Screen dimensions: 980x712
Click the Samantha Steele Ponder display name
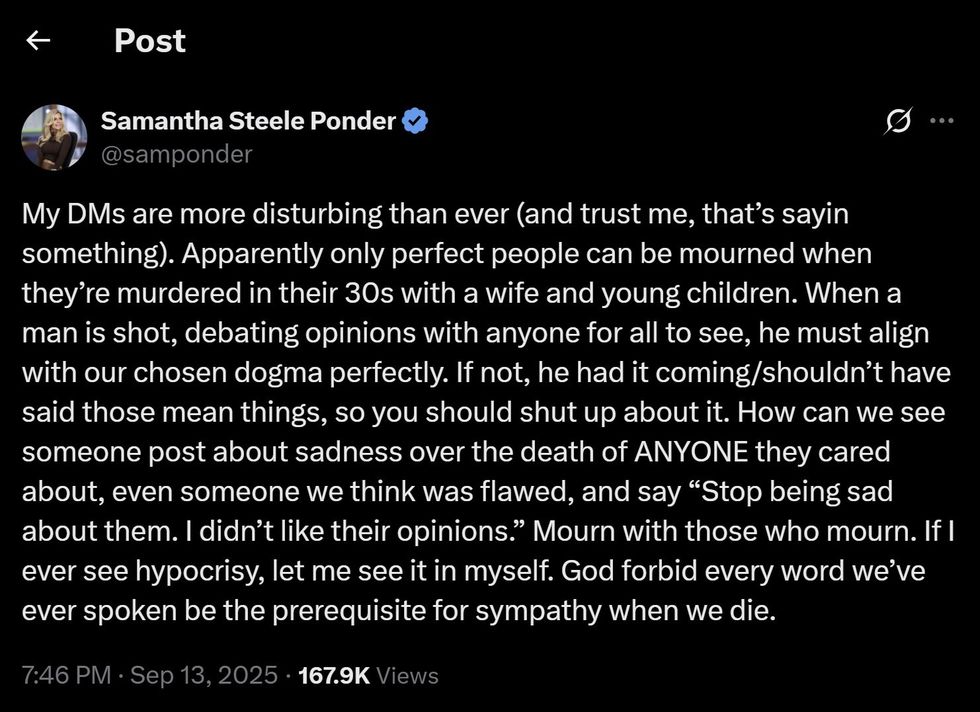tap(248, 122)
